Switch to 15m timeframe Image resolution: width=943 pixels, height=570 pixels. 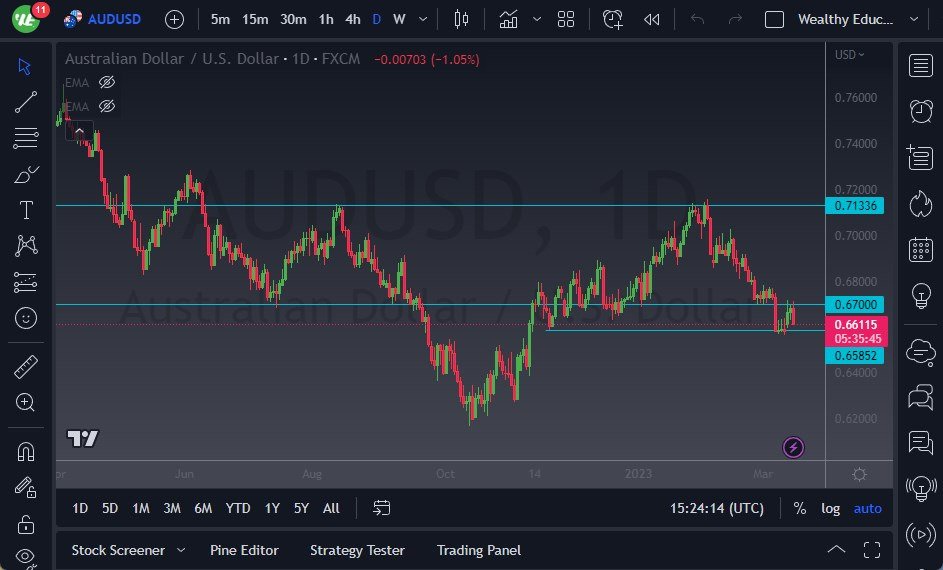pyautogui.click(x=255, y=19)
